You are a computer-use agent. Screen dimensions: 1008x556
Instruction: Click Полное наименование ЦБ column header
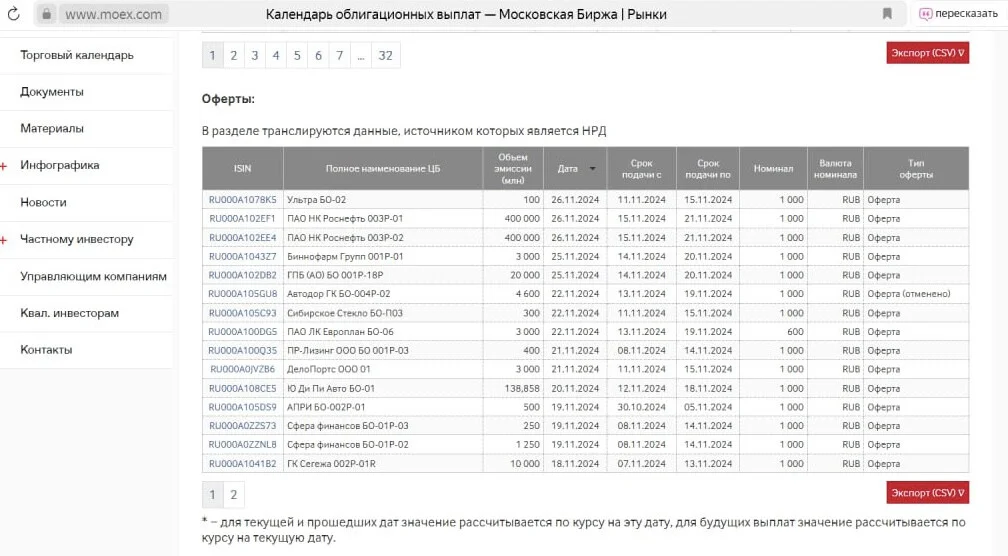382,168
